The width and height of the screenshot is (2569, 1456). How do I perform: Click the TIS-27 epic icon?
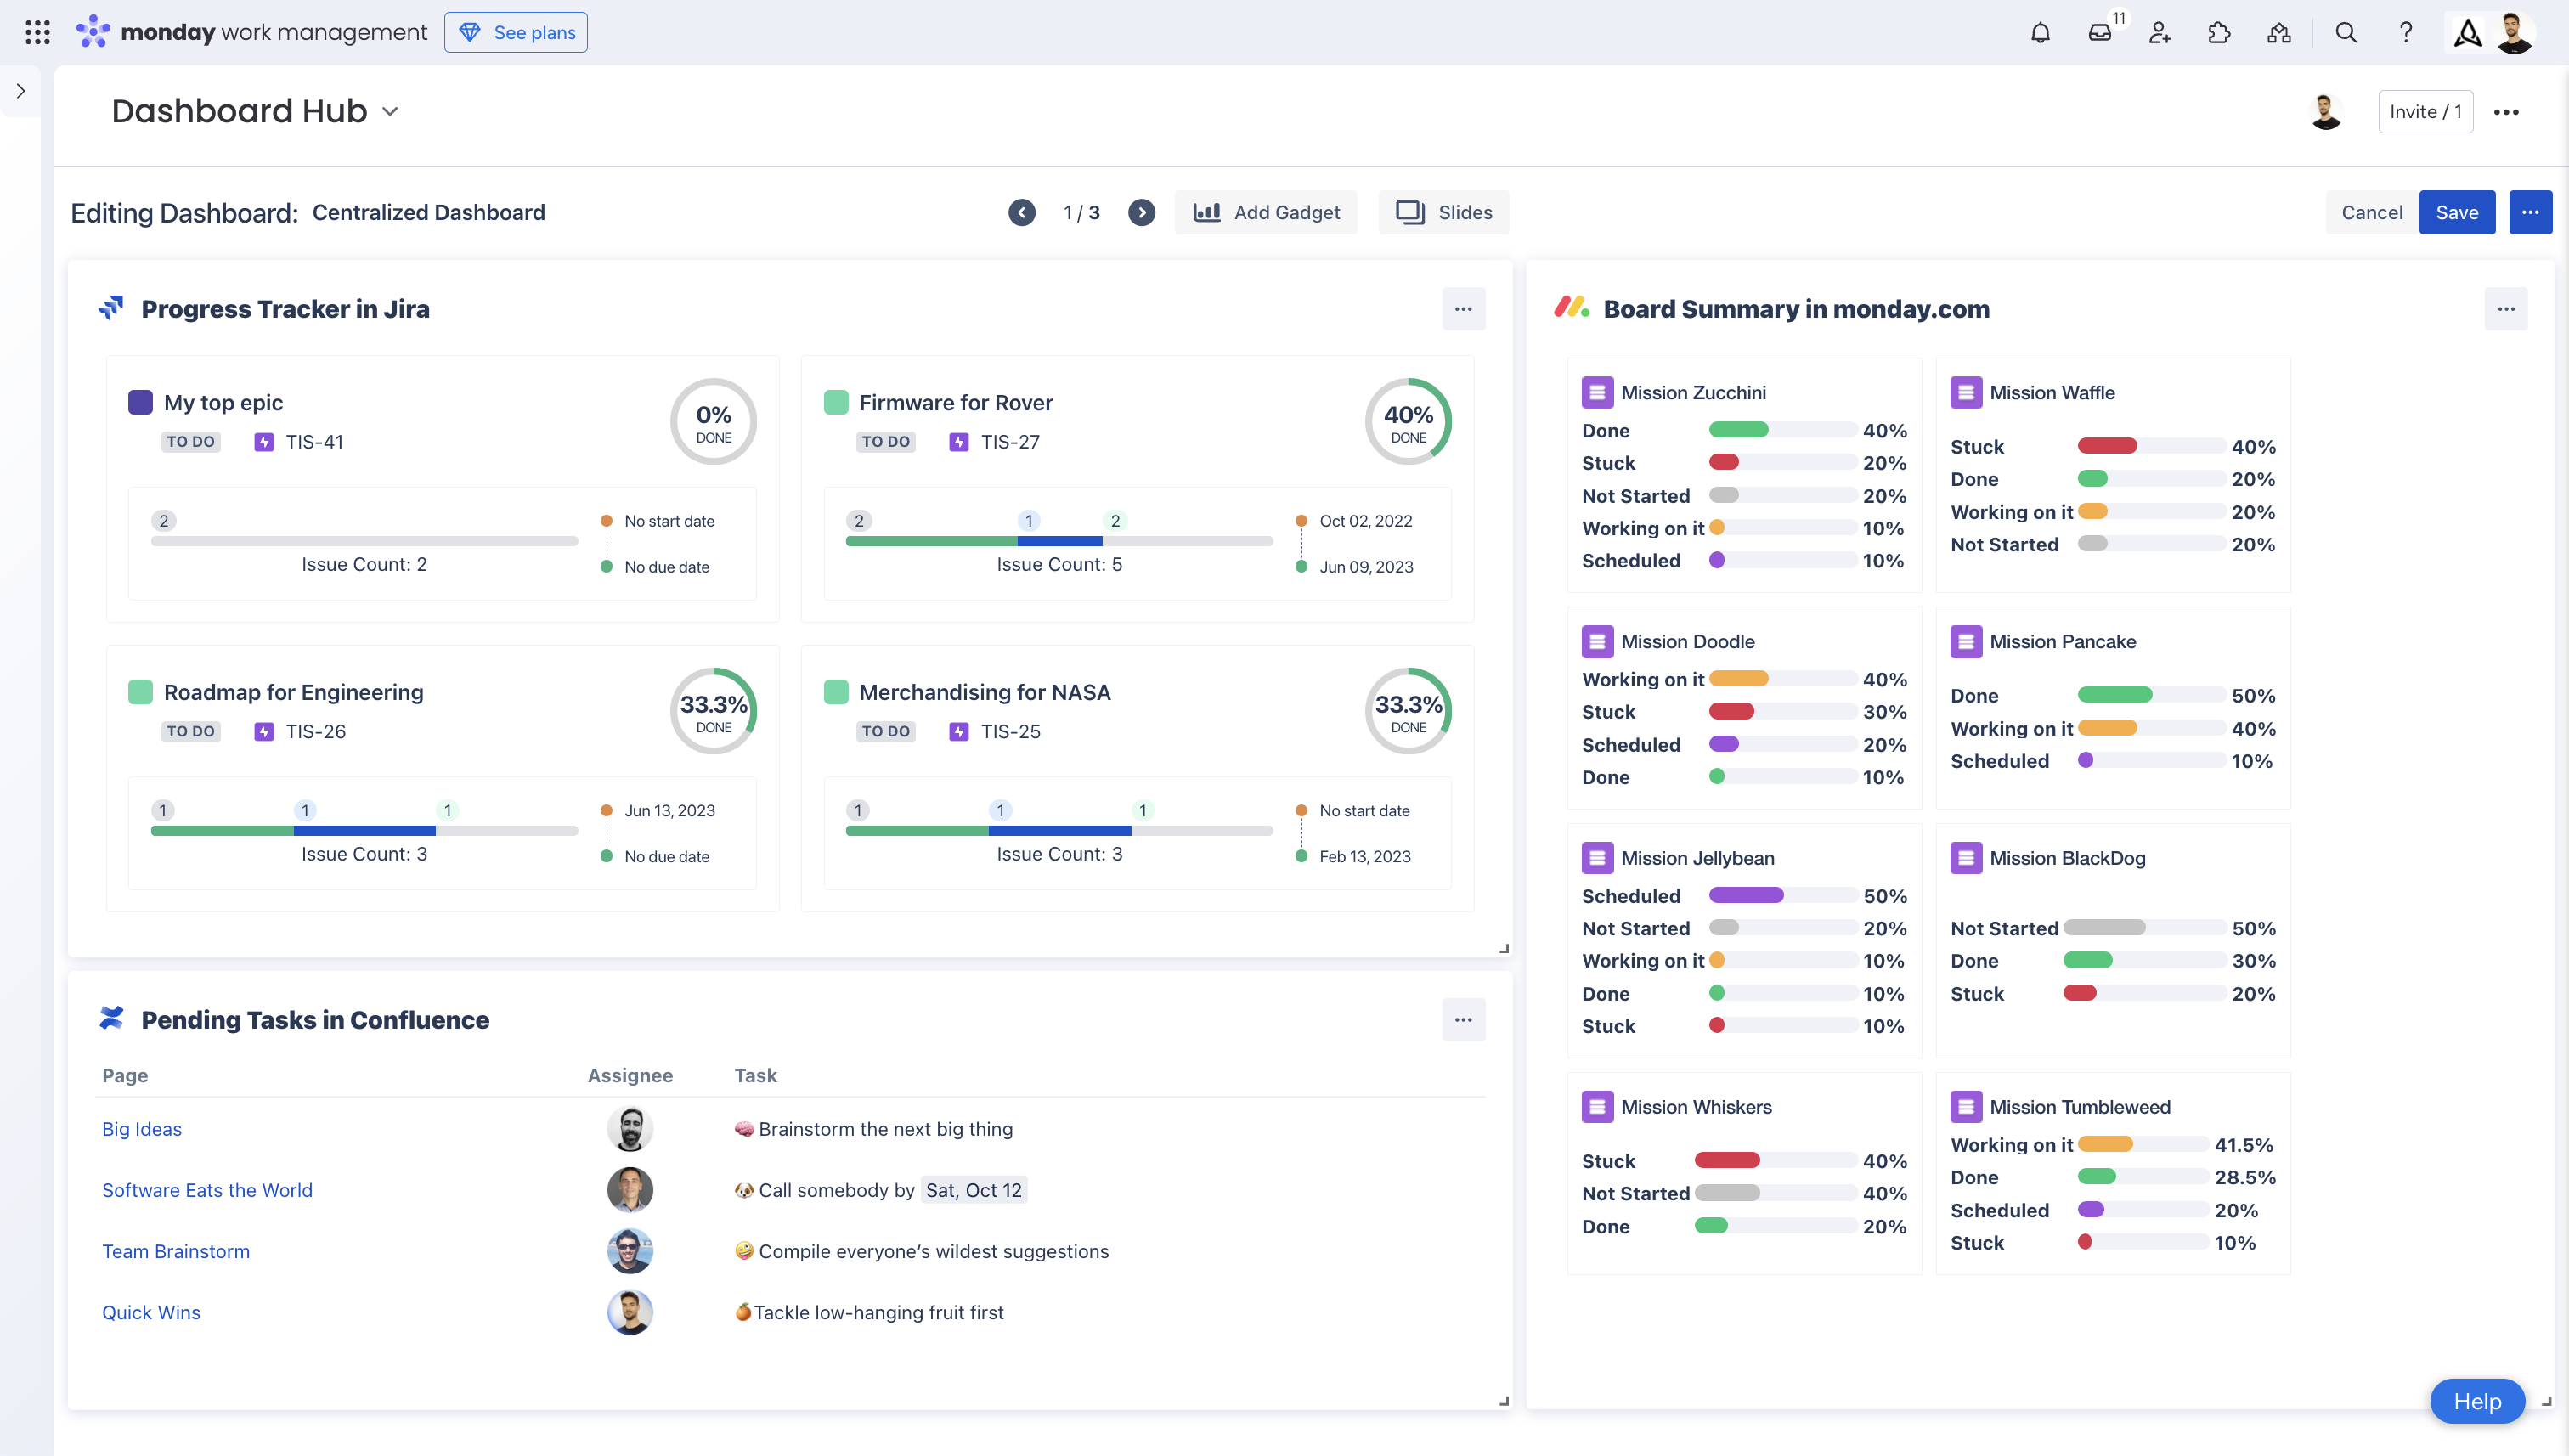point(959,442)
